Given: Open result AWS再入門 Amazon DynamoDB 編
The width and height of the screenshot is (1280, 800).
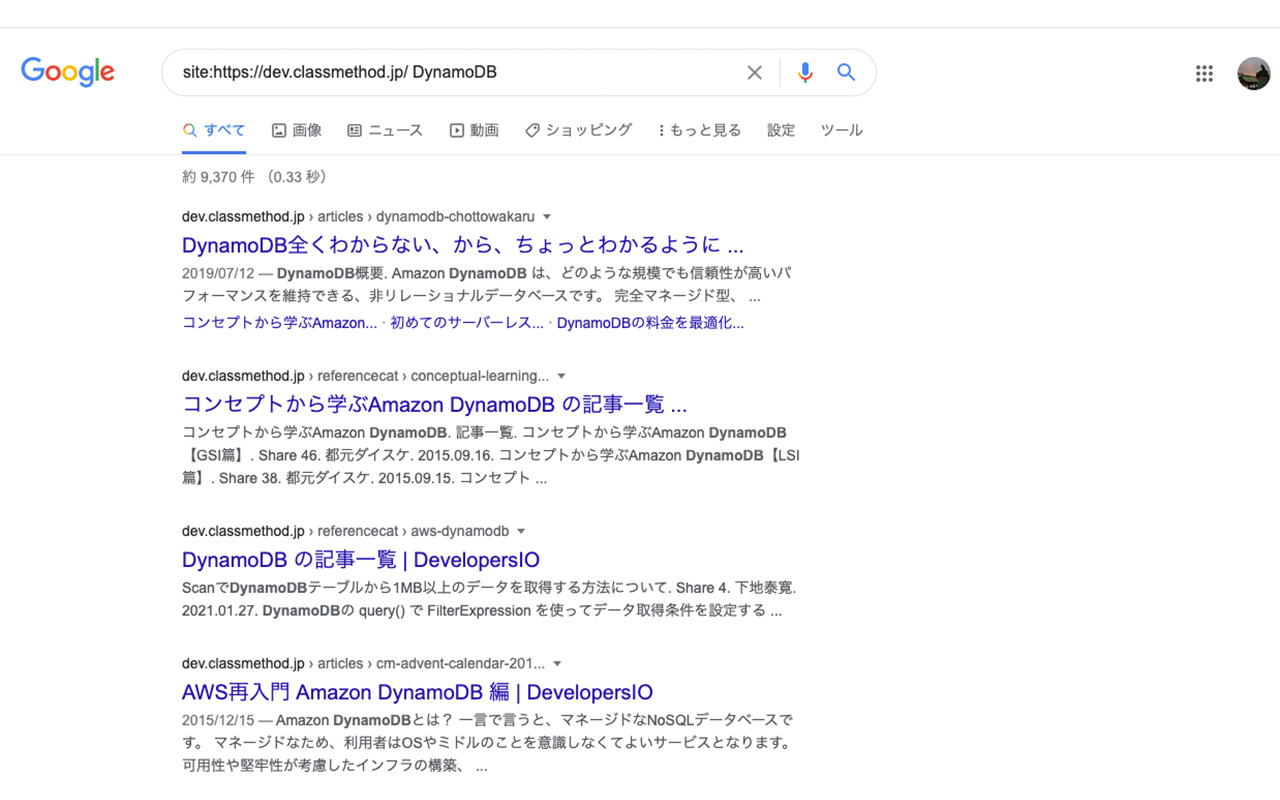Looking at the screenshot, I should (x=417, y=692).
